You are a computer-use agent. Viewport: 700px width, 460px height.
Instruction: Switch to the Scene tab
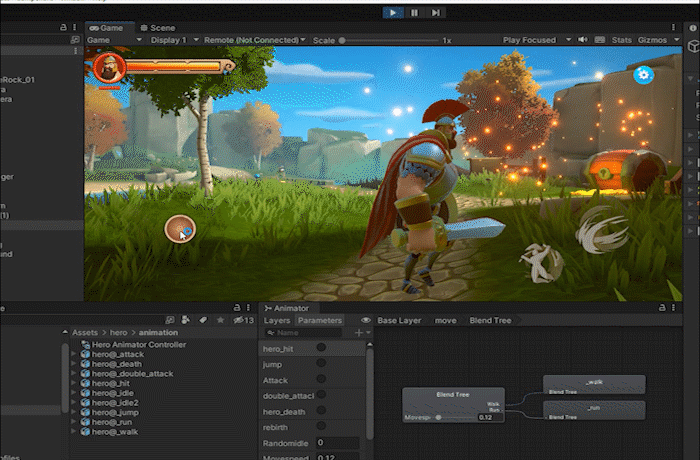tap(158, 28)
